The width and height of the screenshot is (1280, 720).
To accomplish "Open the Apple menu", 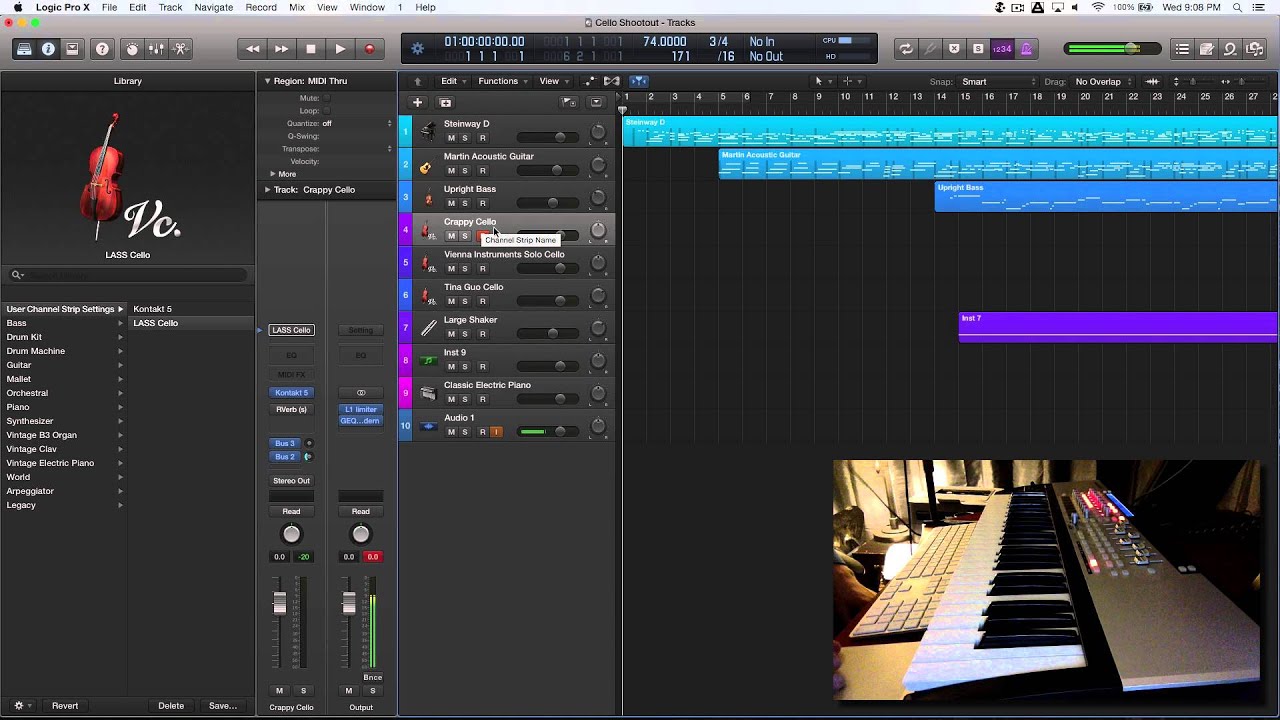I will point(17,7).
